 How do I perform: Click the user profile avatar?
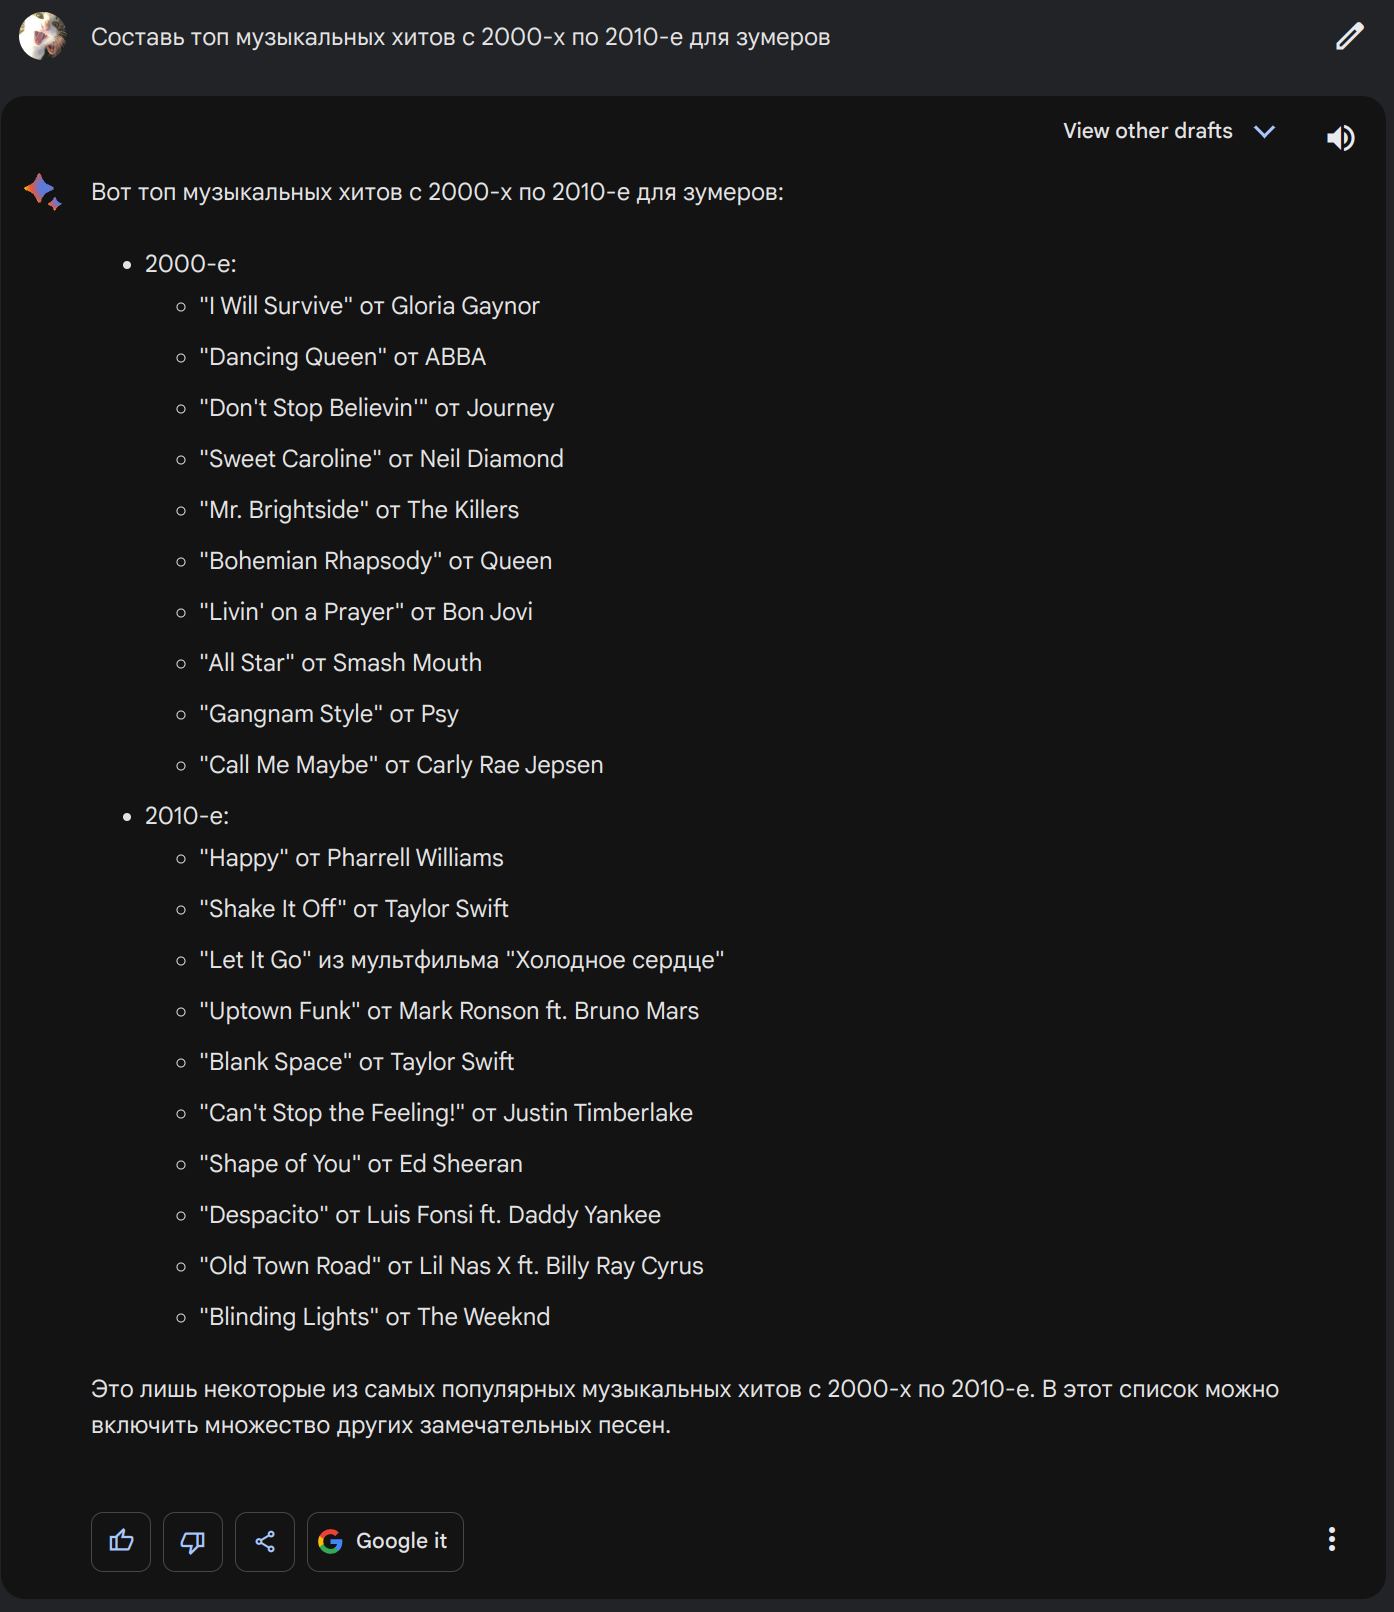click(x=42, y=37)
